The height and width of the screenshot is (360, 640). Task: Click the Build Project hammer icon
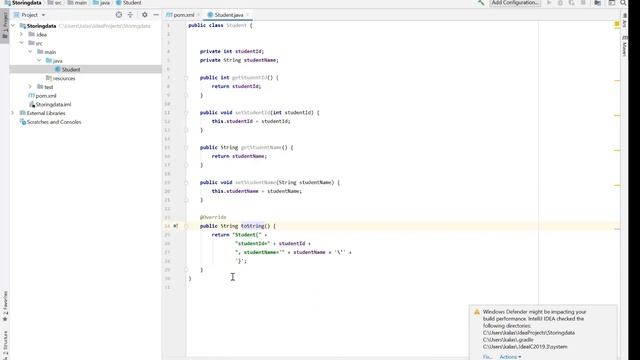point(481,2)
